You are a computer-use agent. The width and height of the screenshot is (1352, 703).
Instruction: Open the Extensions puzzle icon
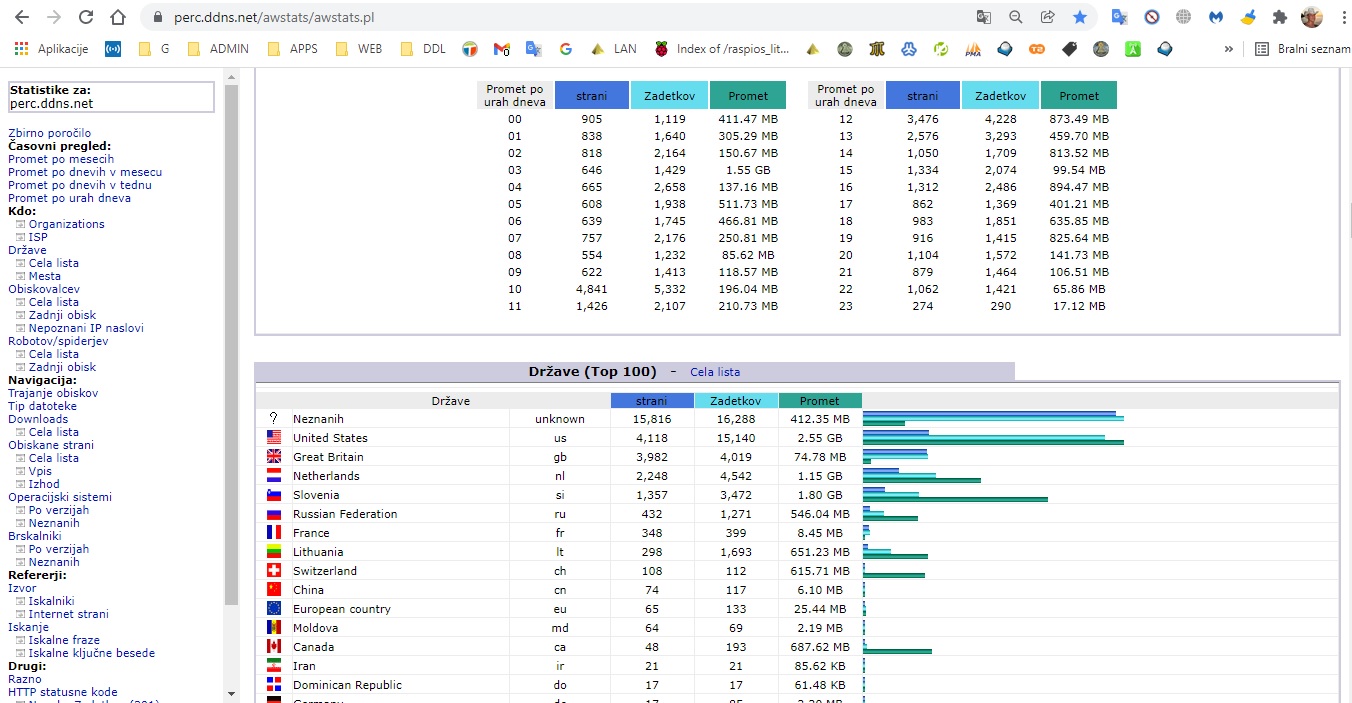[1279, 17]
